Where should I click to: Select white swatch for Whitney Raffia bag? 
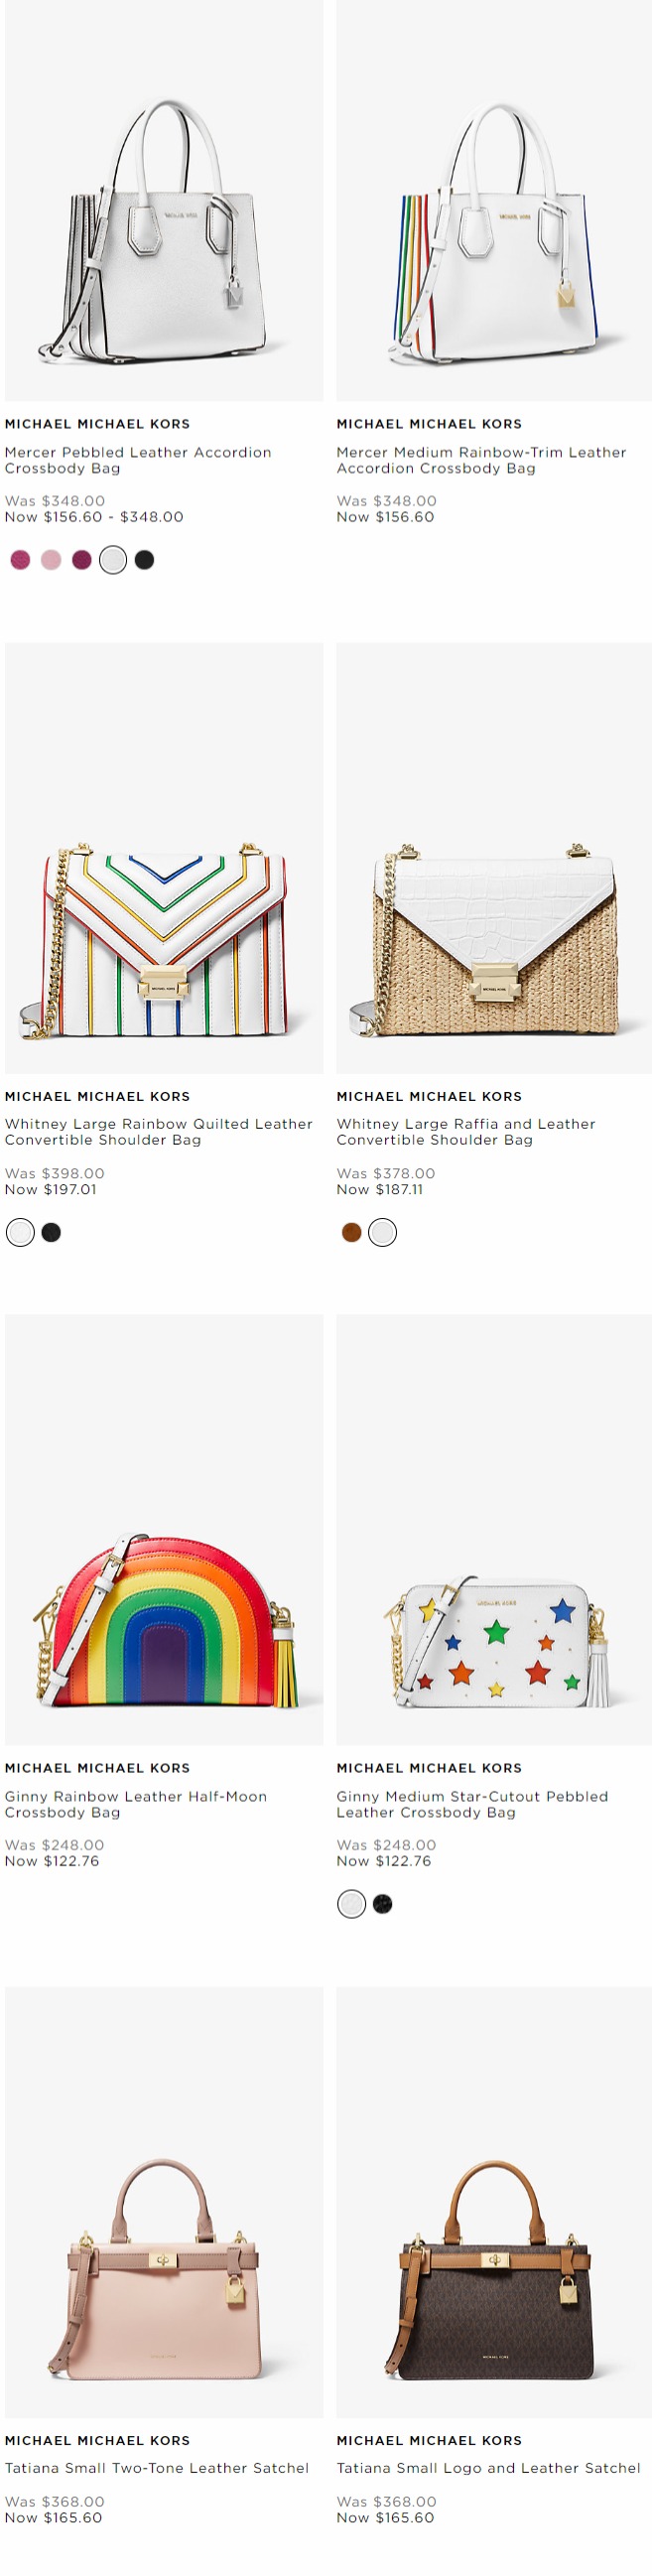click(382, 1232)
